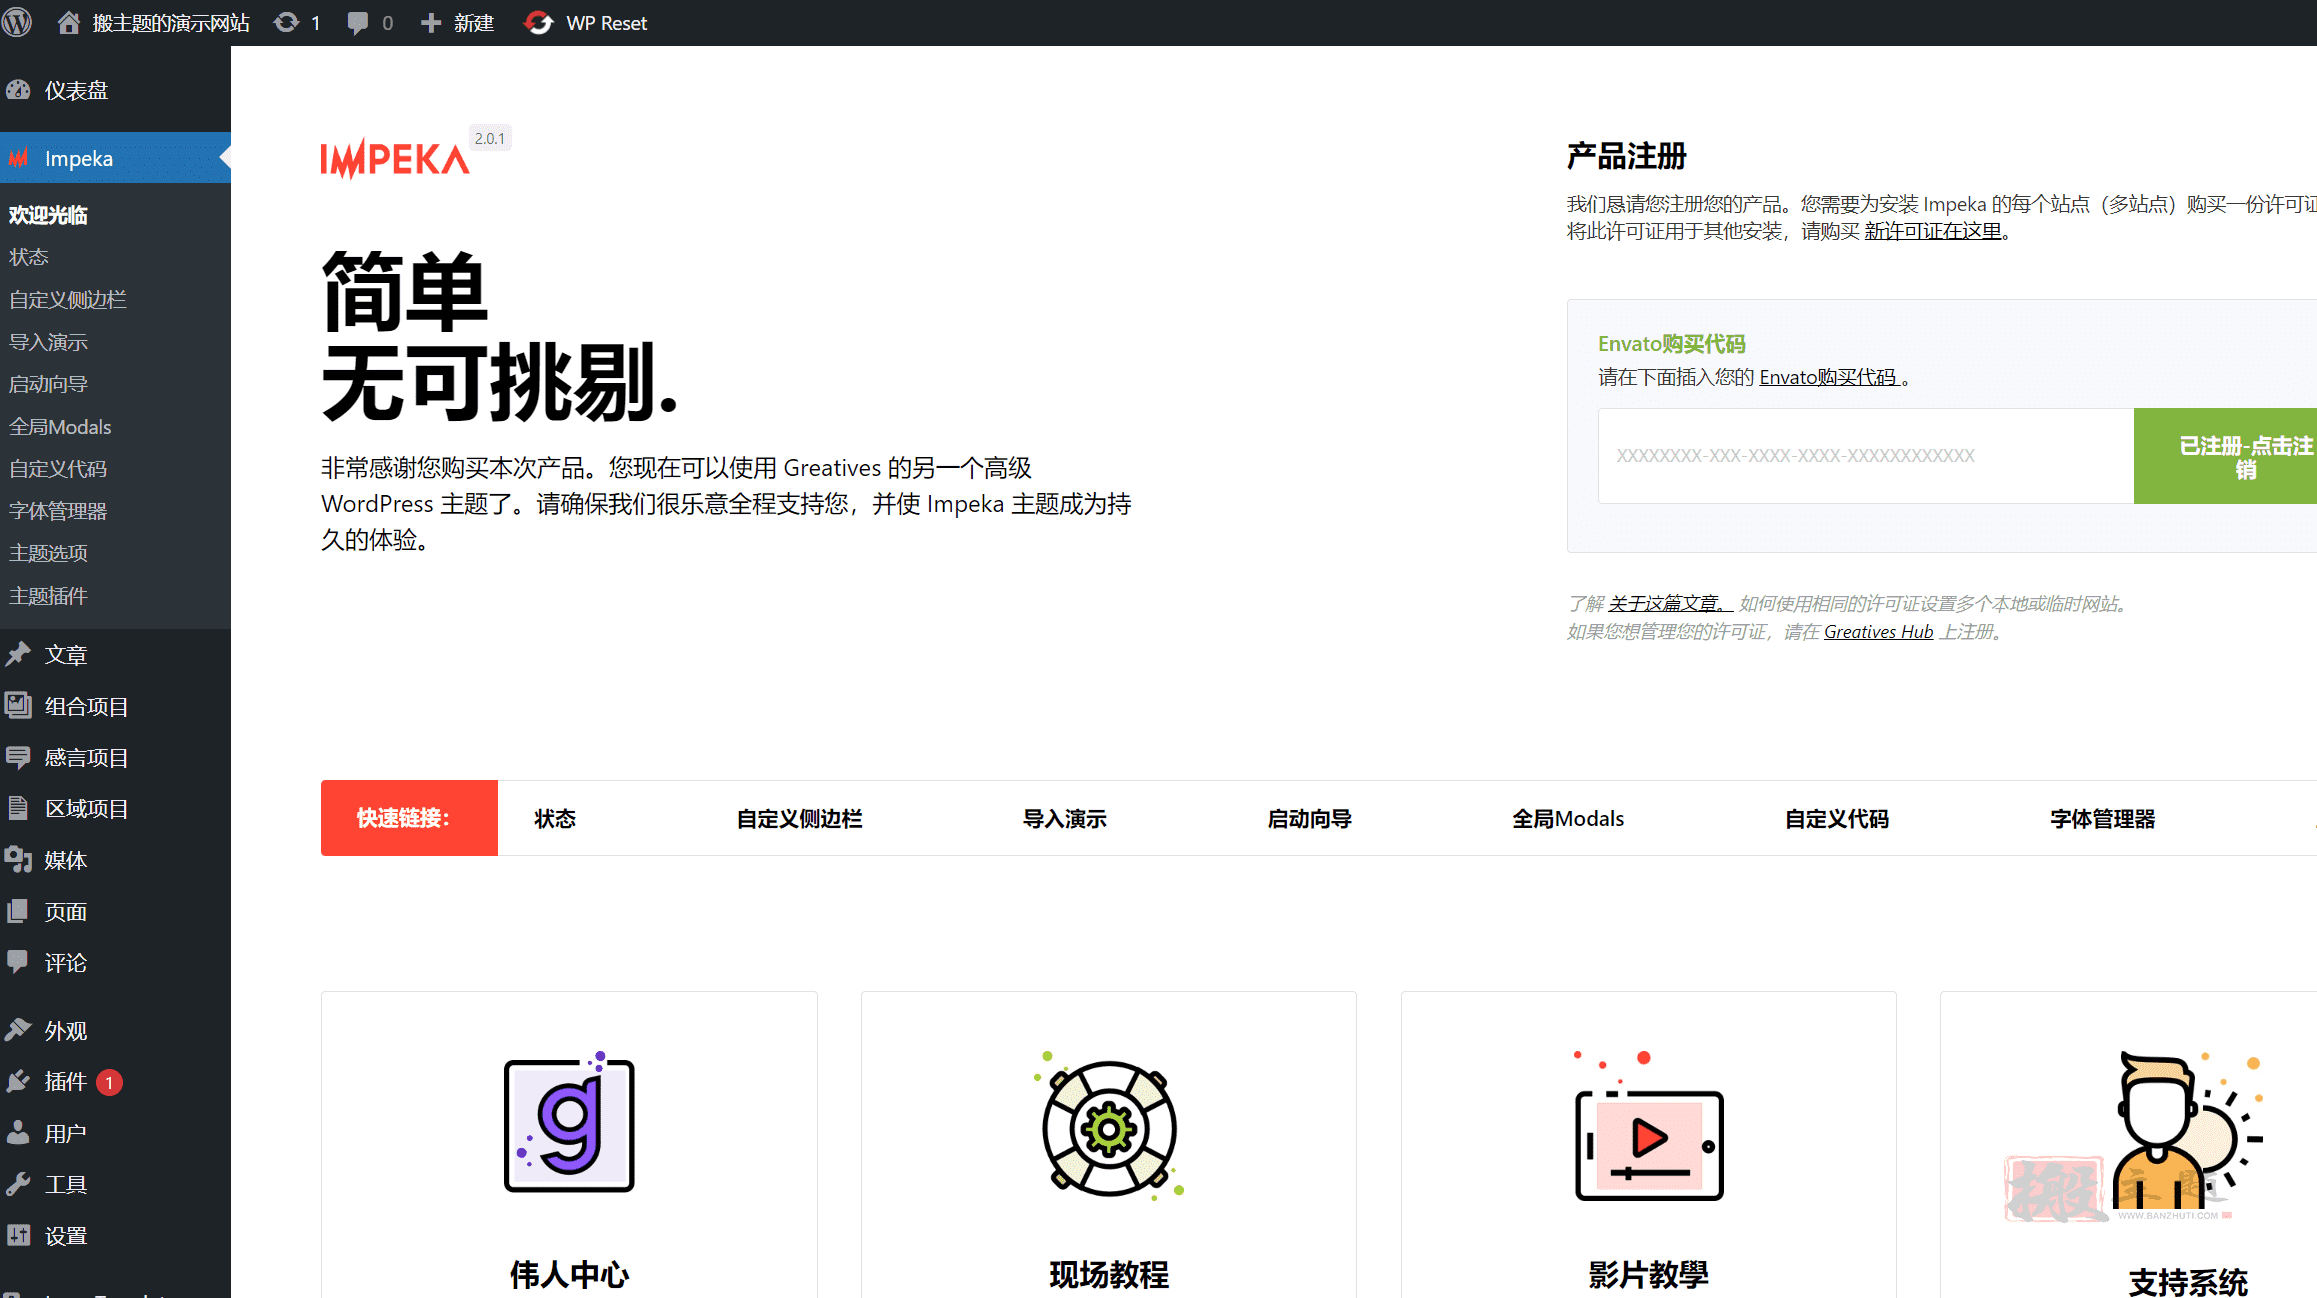Click the pin icon next to 文章

[18, 654]
